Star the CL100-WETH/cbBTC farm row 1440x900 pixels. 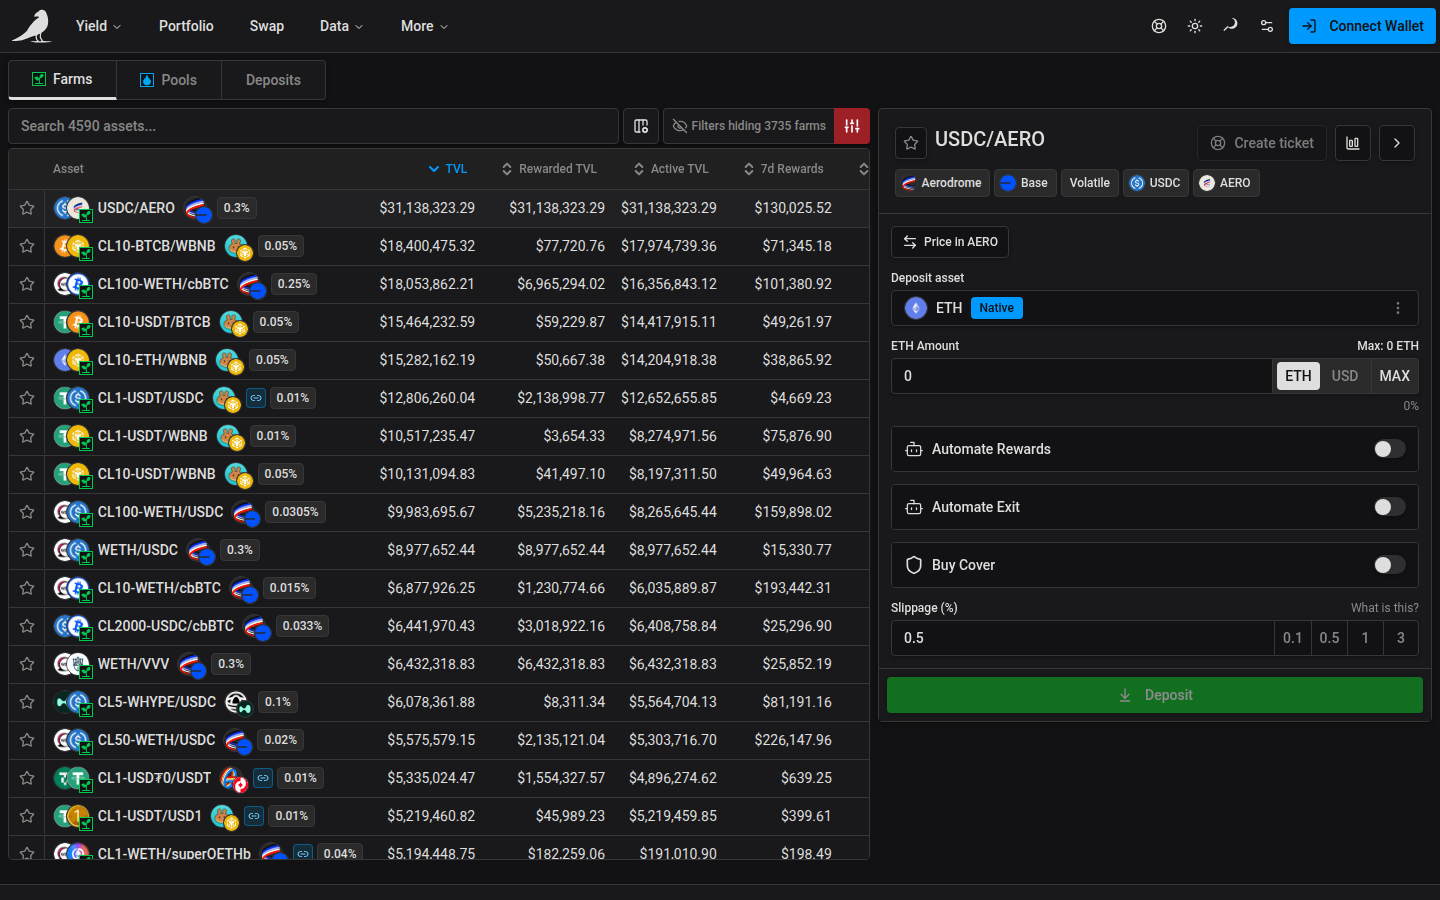[27, 284]
